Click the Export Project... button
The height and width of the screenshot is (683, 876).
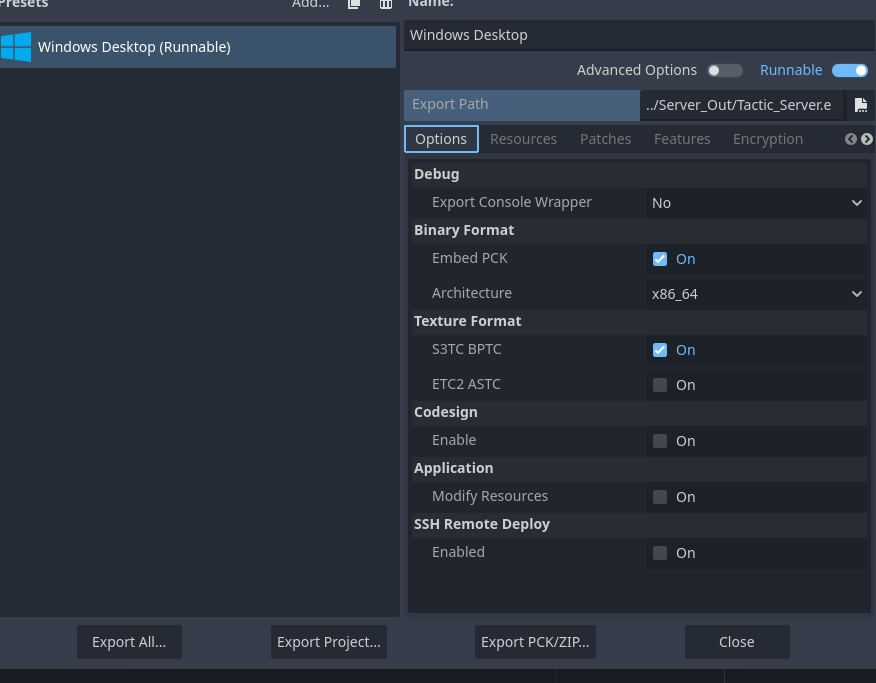pyautogui.click(x=328, y=642)
